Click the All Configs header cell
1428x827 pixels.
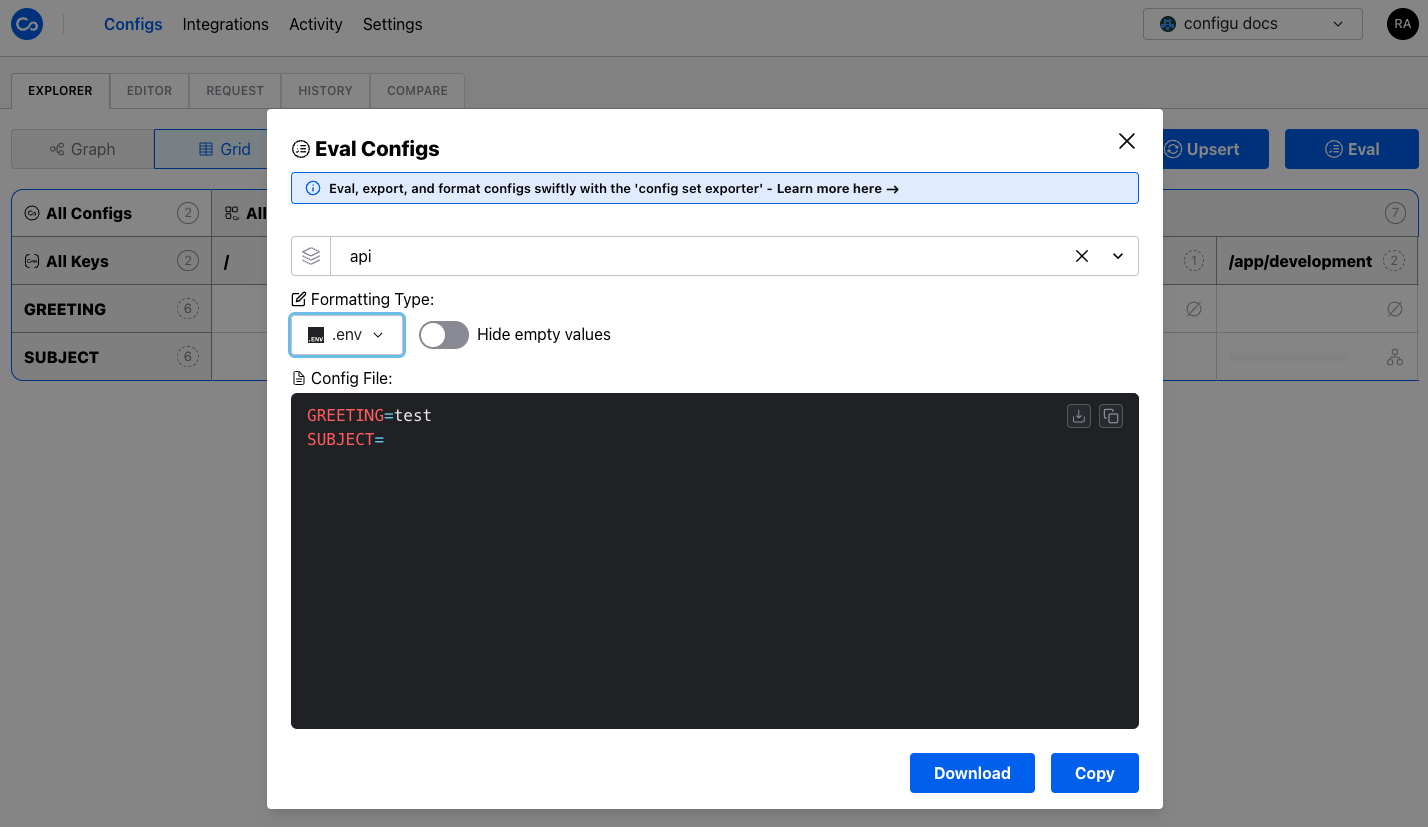[x=111, y=213]
